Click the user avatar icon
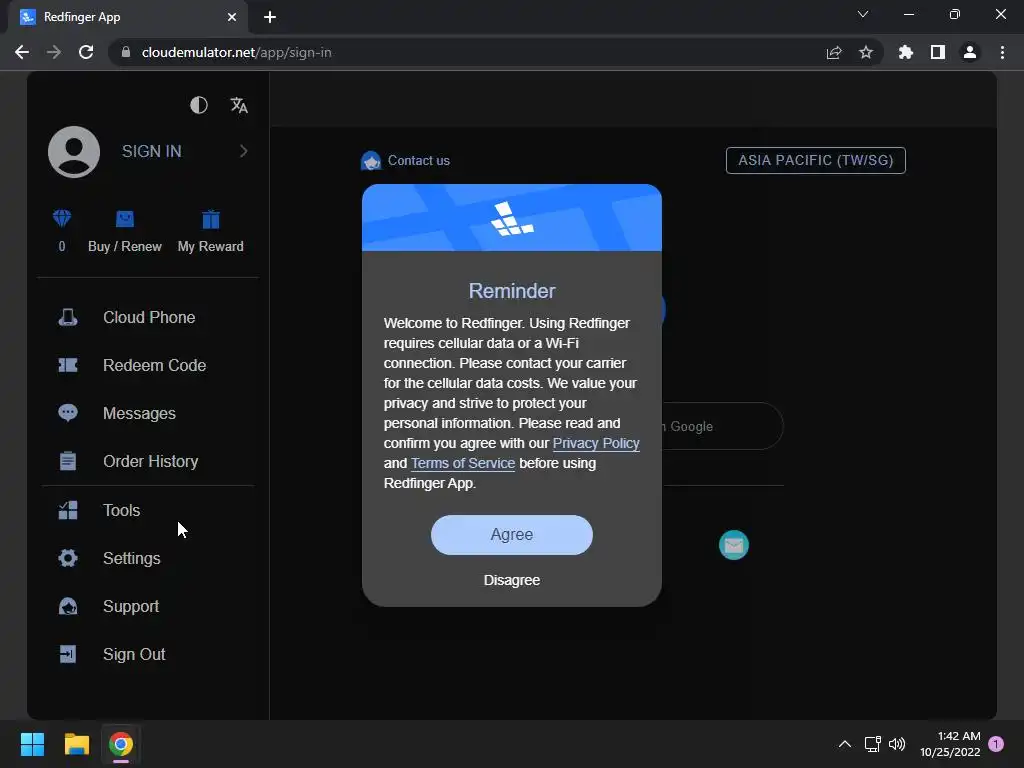The image size is (1024, 768). coord(74,152)
